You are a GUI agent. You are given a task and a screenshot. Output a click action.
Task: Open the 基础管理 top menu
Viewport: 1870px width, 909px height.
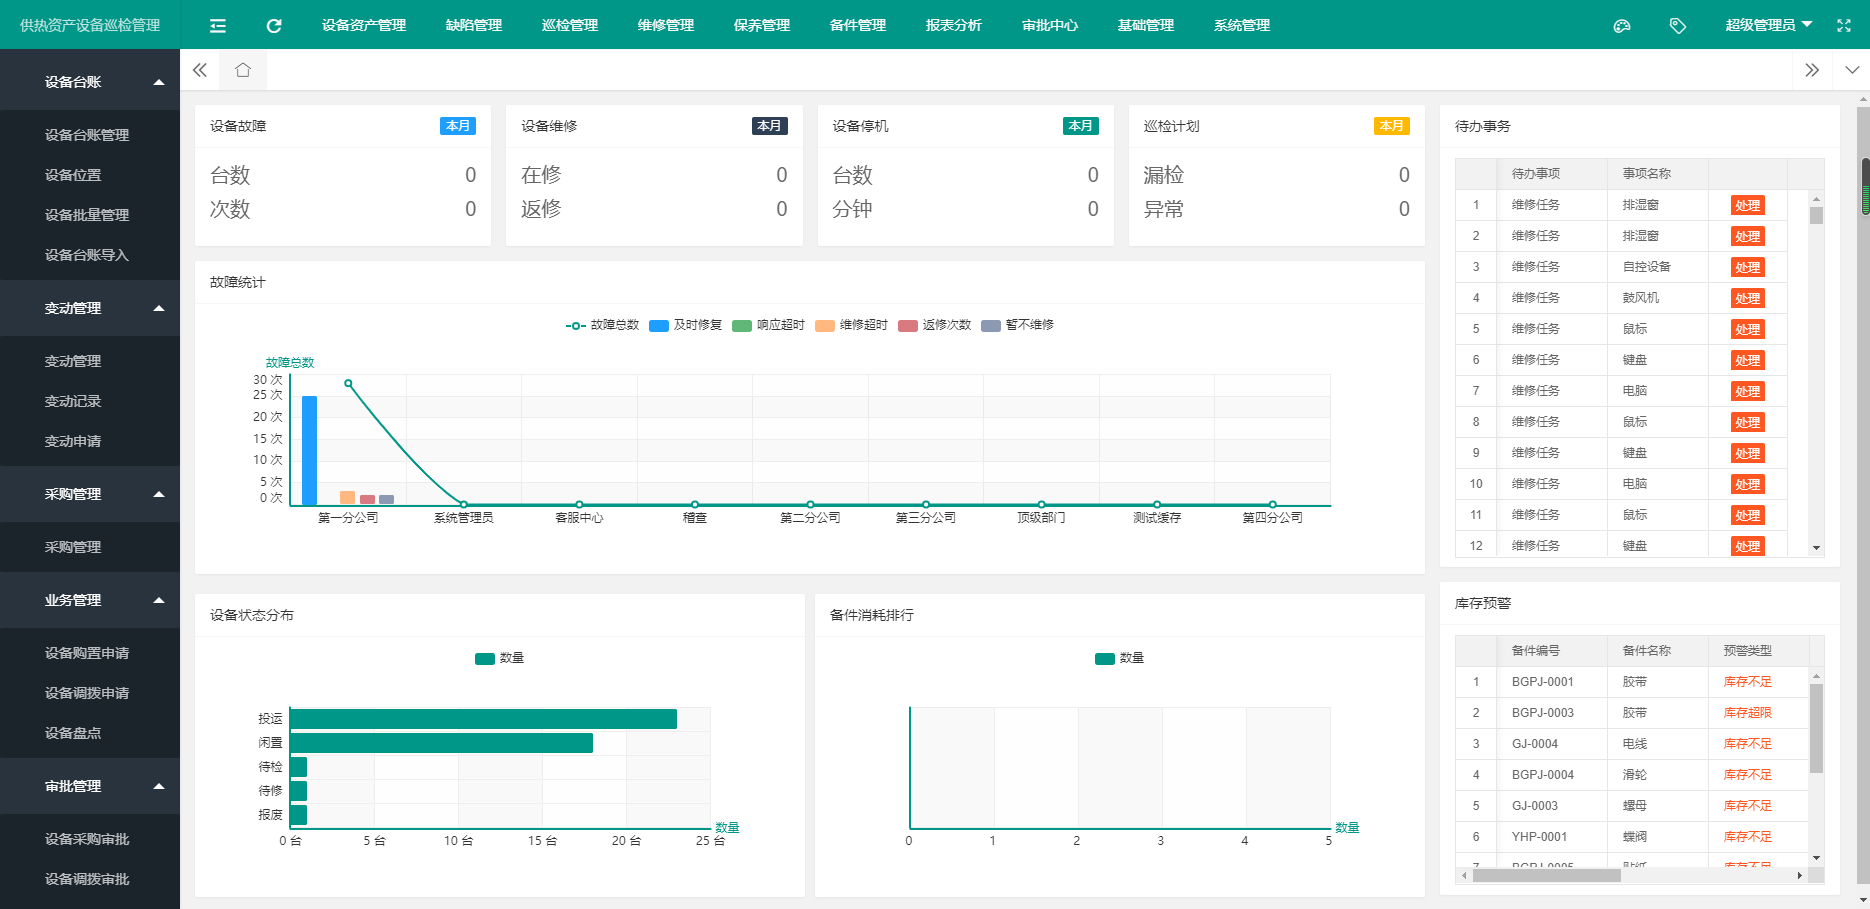point(1146,25)
